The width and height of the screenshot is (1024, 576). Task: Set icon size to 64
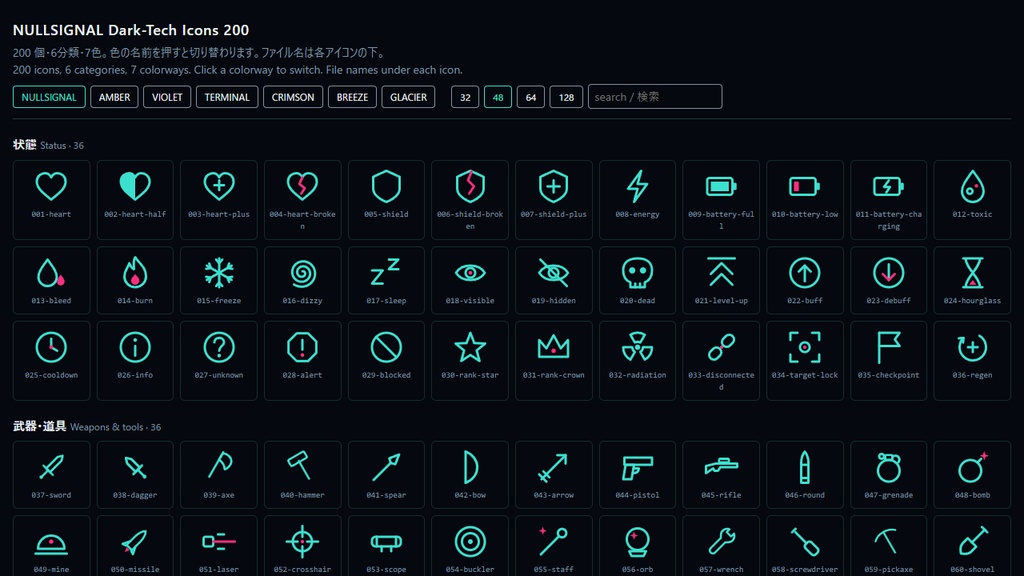[x=531, y=97]
